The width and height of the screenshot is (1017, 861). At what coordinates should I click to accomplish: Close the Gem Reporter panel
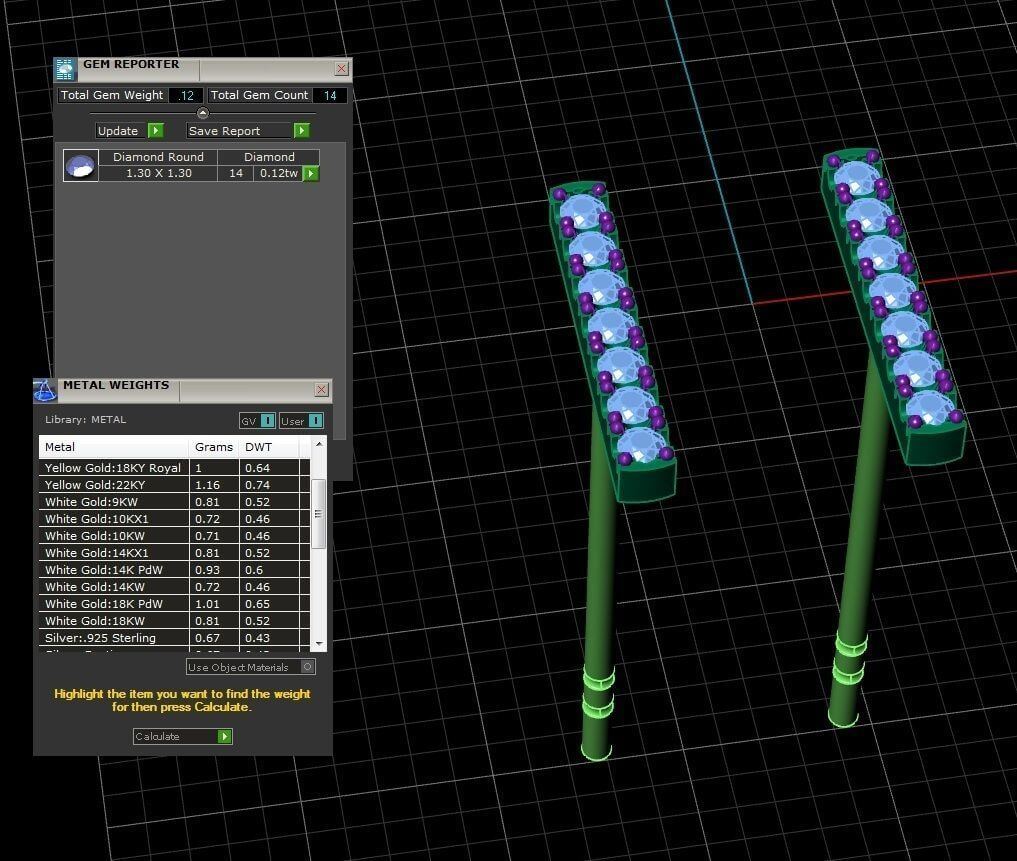341,69
